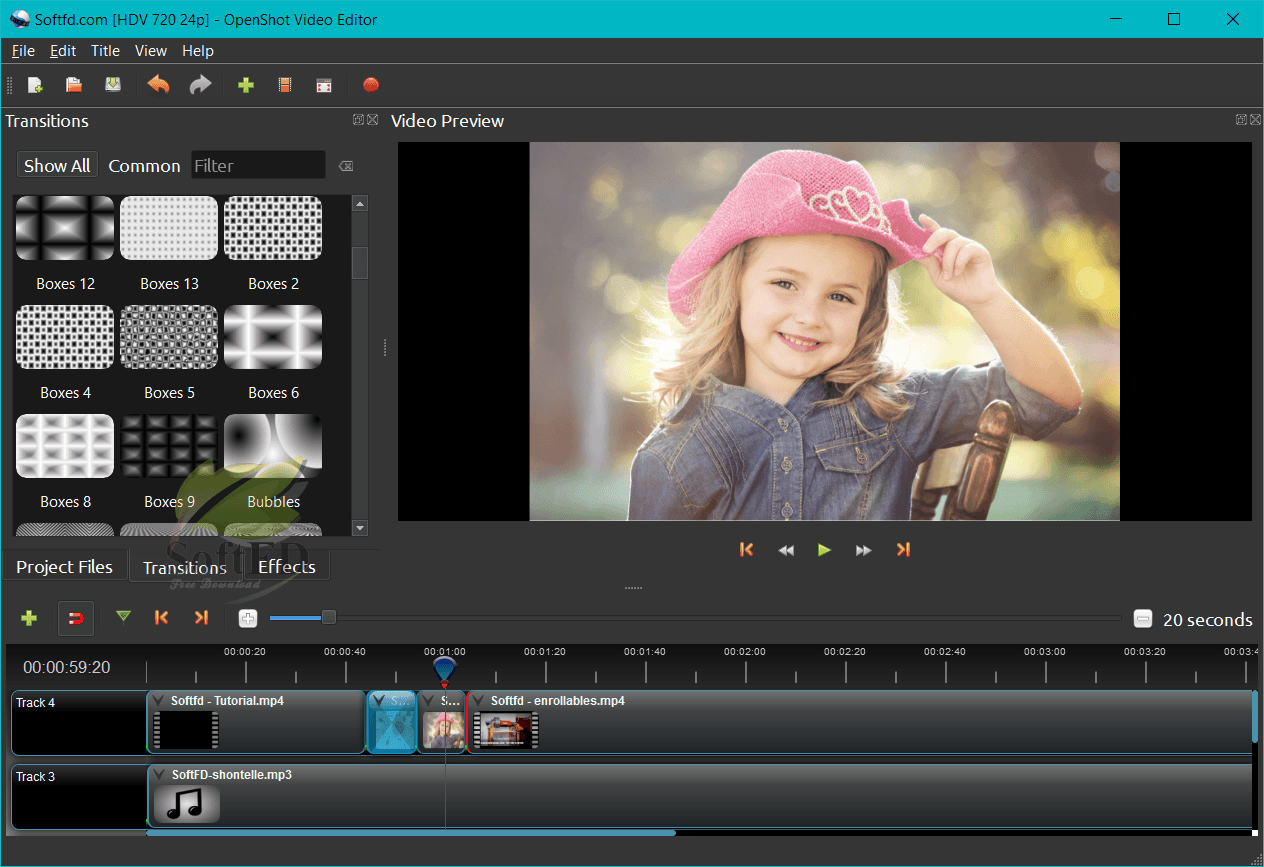Add a marker with the green triangle
Image resolution: width=1264 pixels, height=867 pixels.
click(x=123, y=617)
